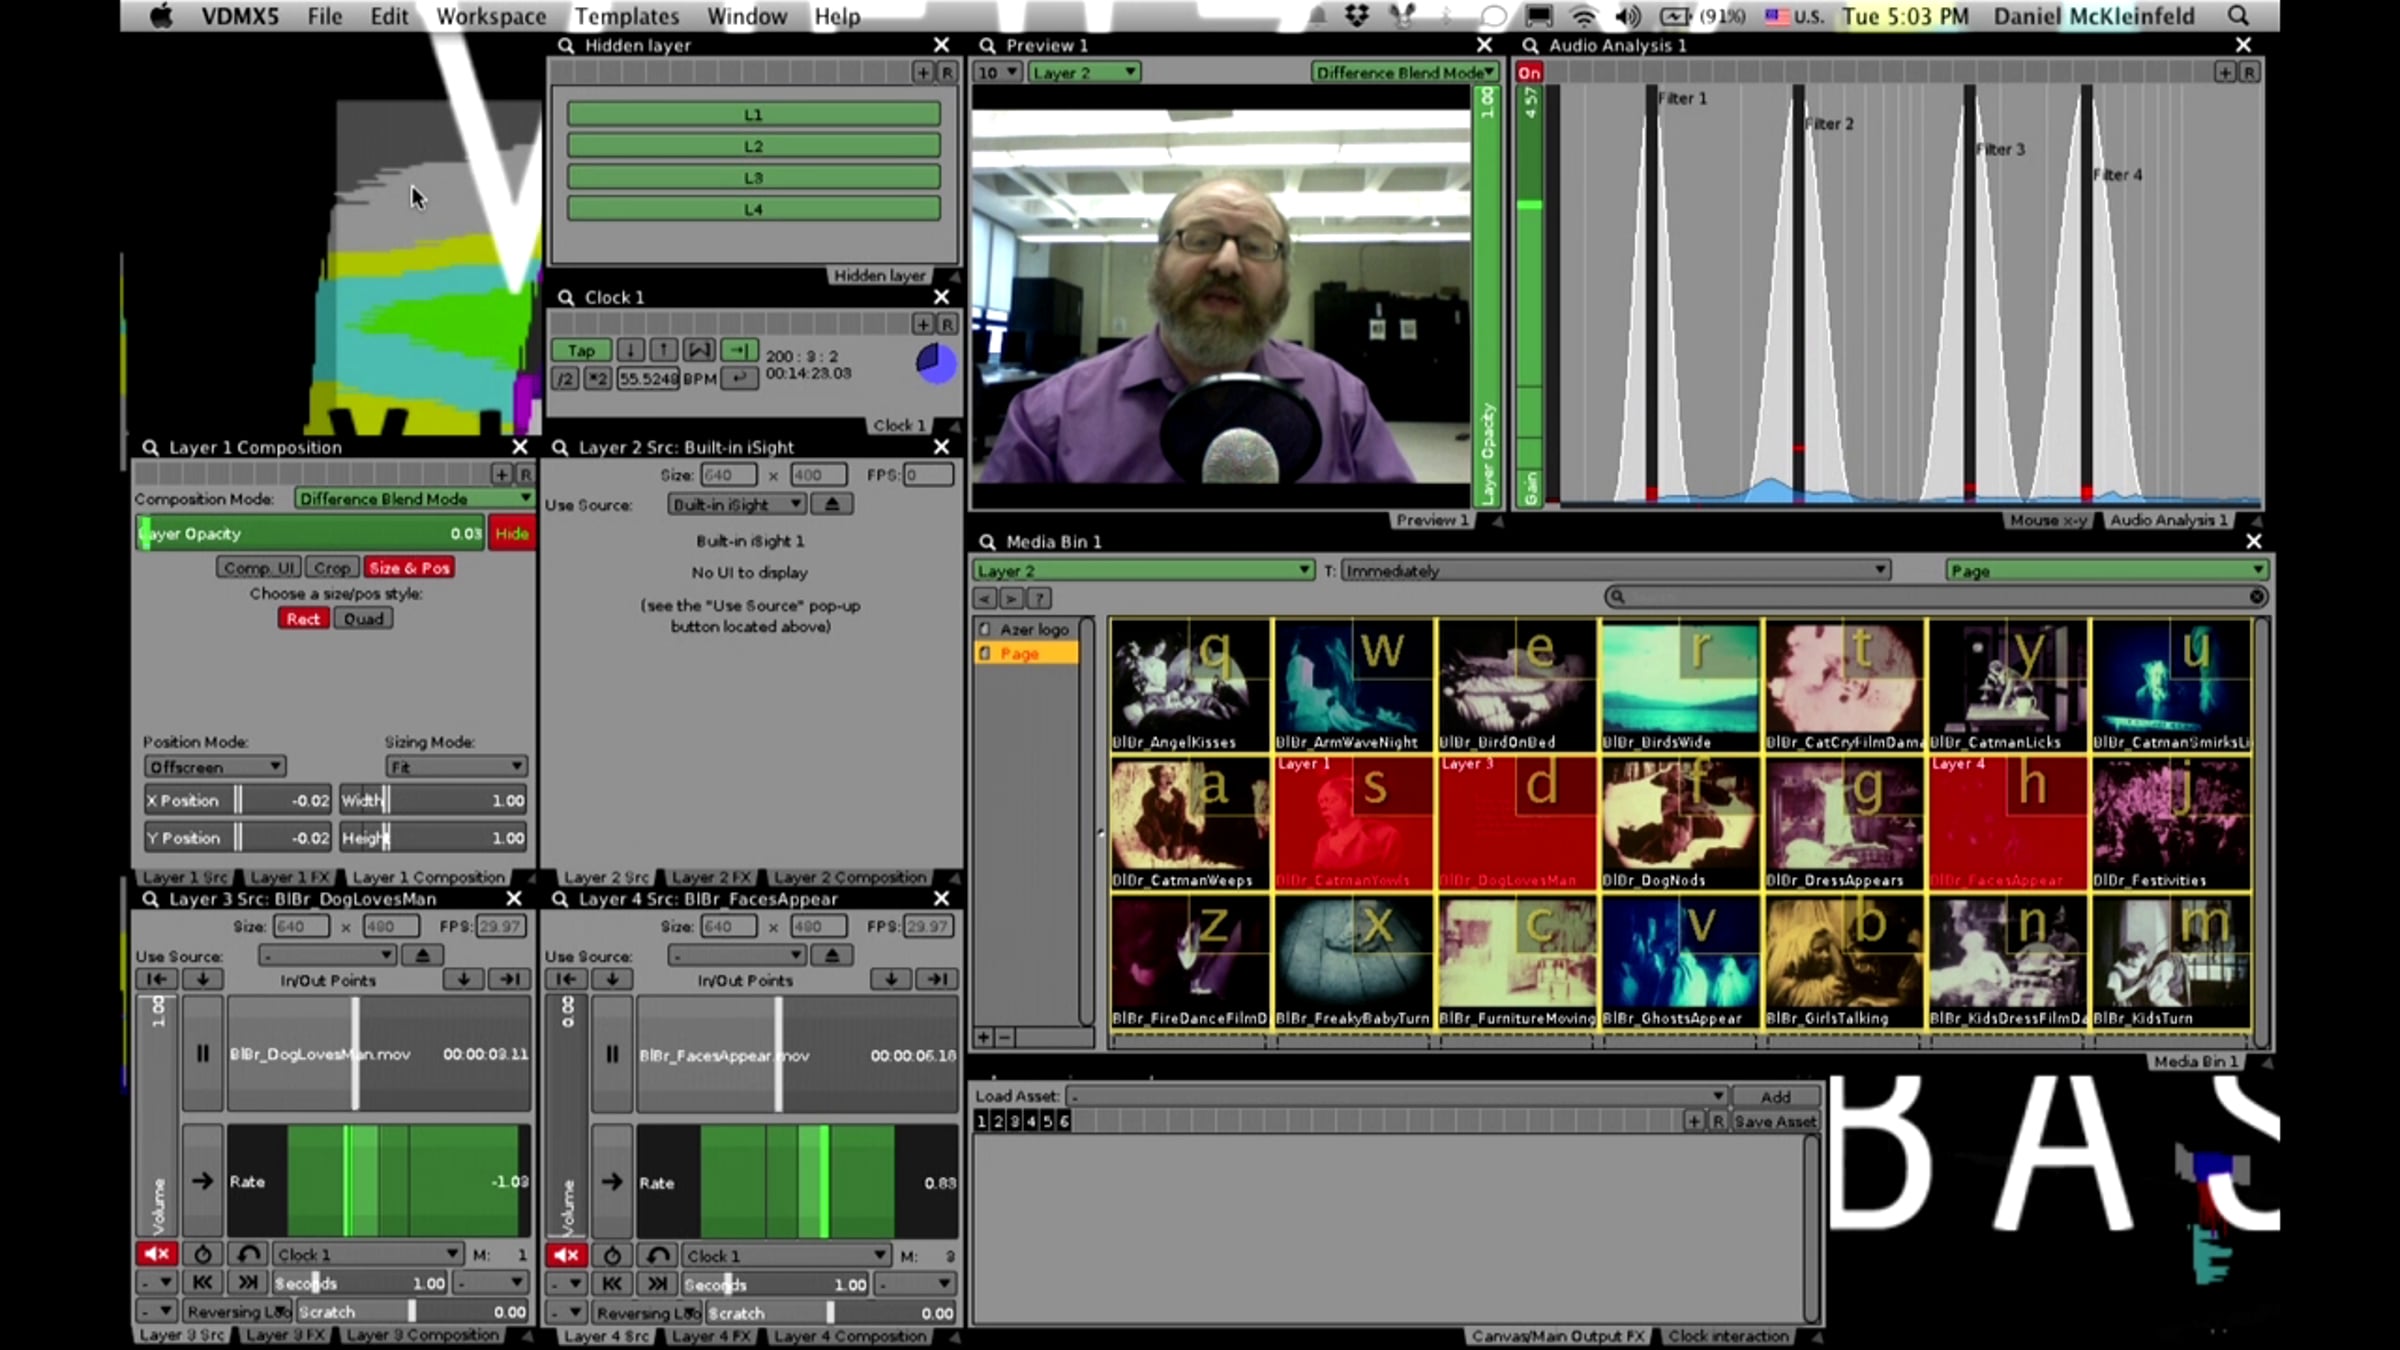The image size is (2400, 1350).
Task: Open the Apple menu
Action: coord(161,16)
